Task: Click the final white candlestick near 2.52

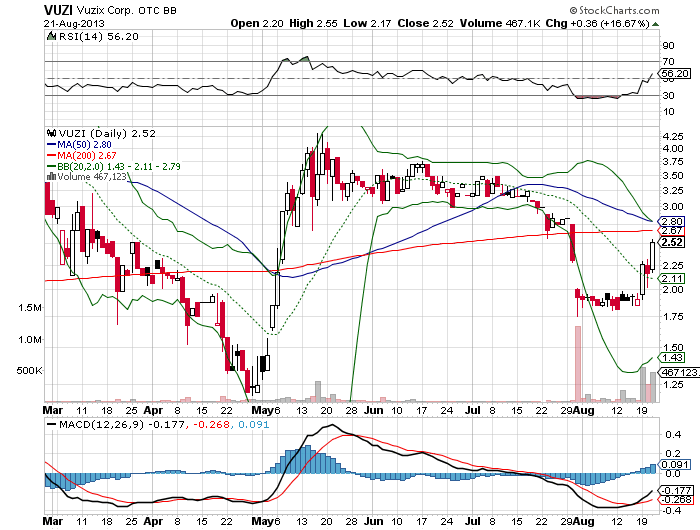Action: click(652, 256)
